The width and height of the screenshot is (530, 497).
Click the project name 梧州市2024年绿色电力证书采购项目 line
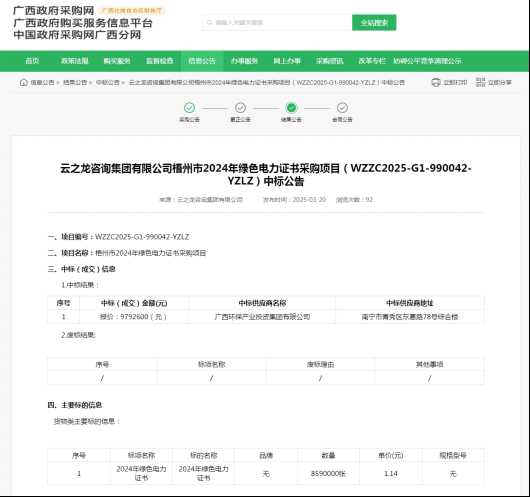tap(127, 253)
